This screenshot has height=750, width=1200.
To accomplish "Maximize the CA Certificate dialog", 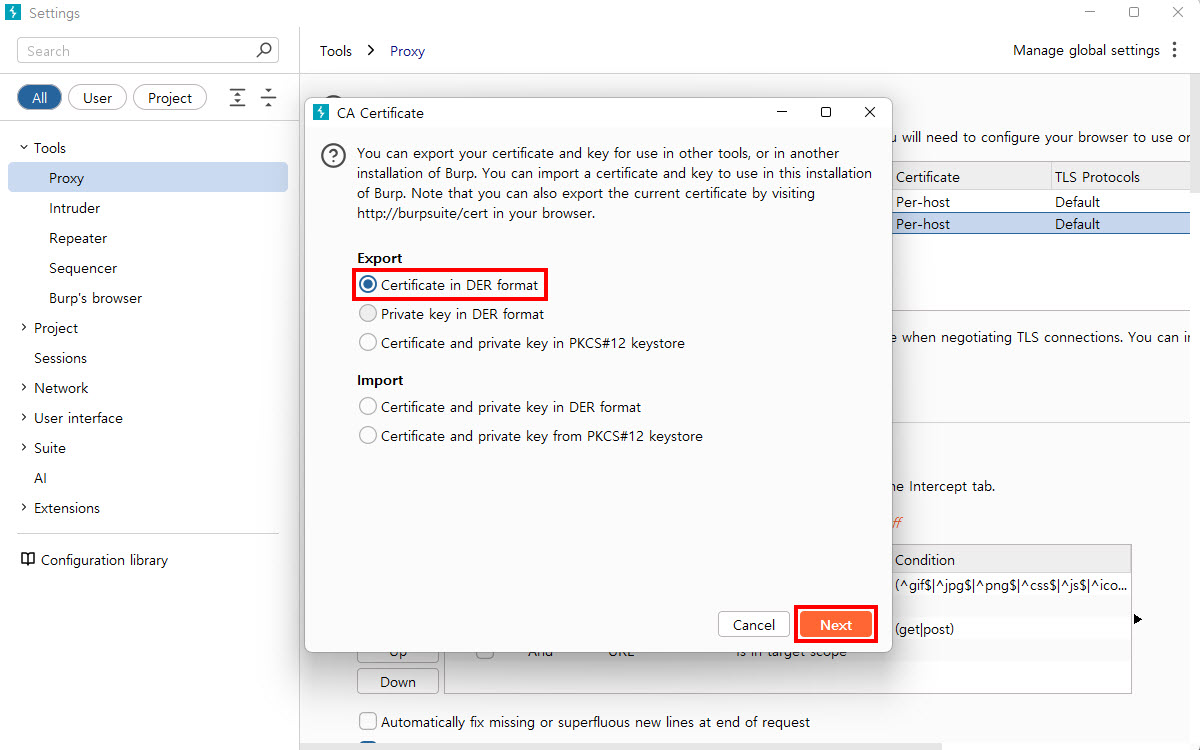I will 826,112.
